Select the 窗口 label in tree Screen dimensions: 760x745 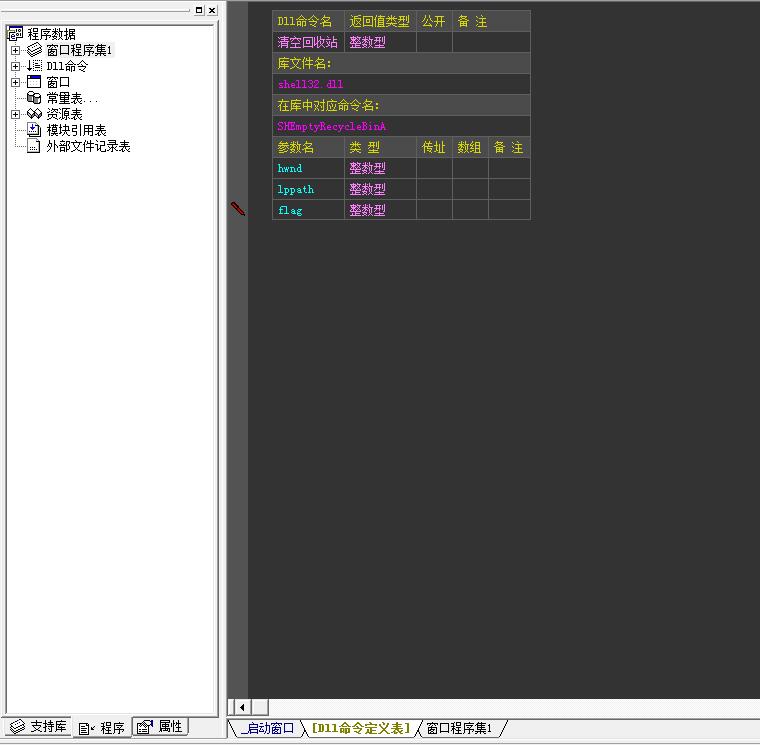(x=58, y=82)
